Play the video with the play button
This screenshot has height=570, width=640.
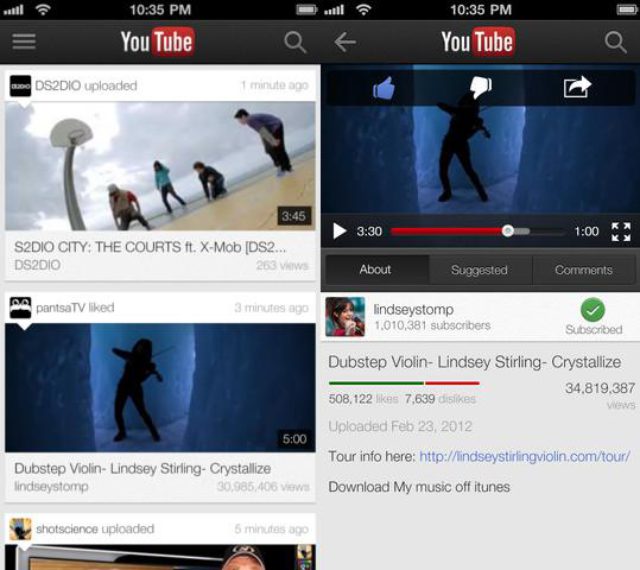tap(339, 231)
